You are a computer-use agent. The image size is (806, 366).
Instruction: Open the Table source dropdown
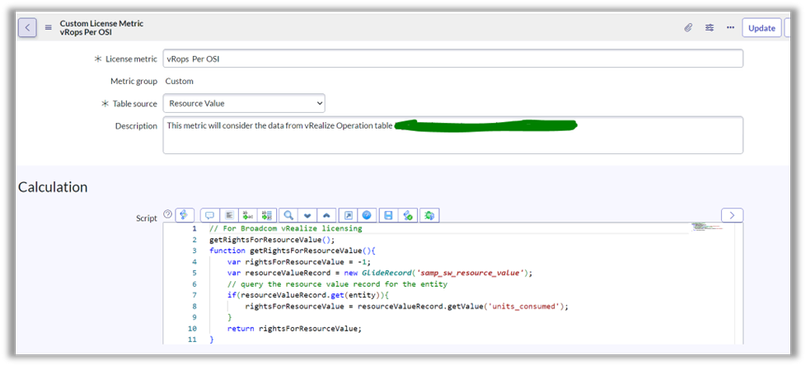pyautogui.click(x=244, y=103)
